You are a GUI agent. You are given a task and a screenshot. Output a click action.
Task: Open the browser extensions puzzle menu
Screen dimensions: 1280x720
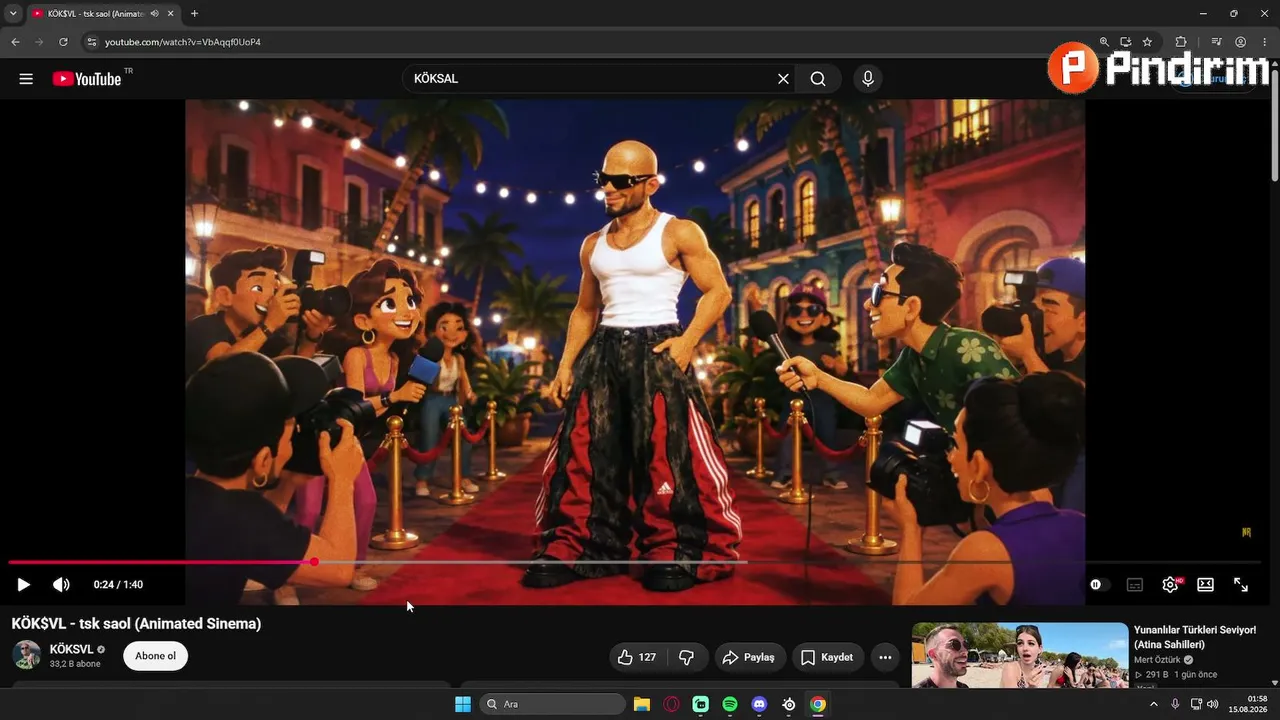pos(1181,42)
